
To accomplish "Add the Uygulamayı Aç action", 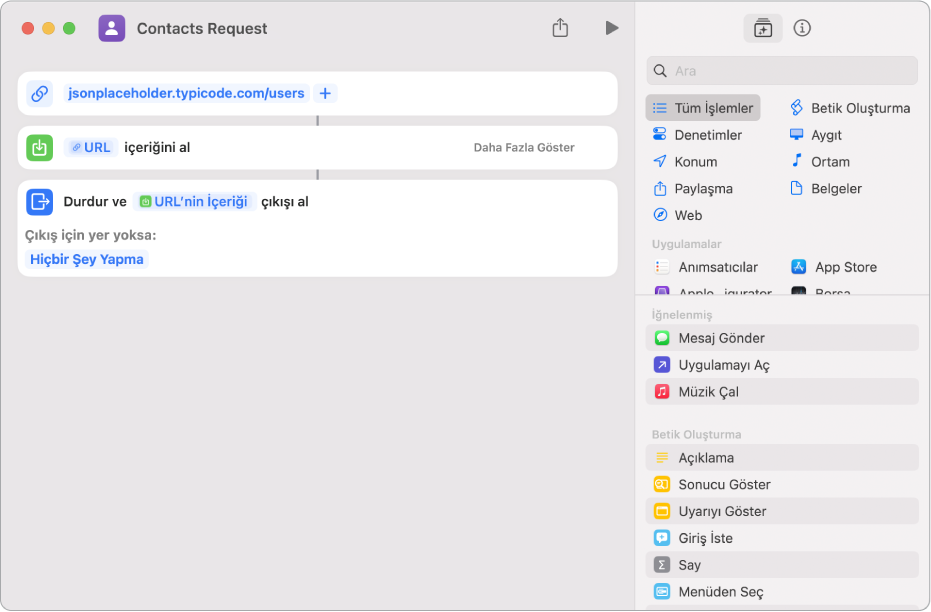I will [781, 364].
